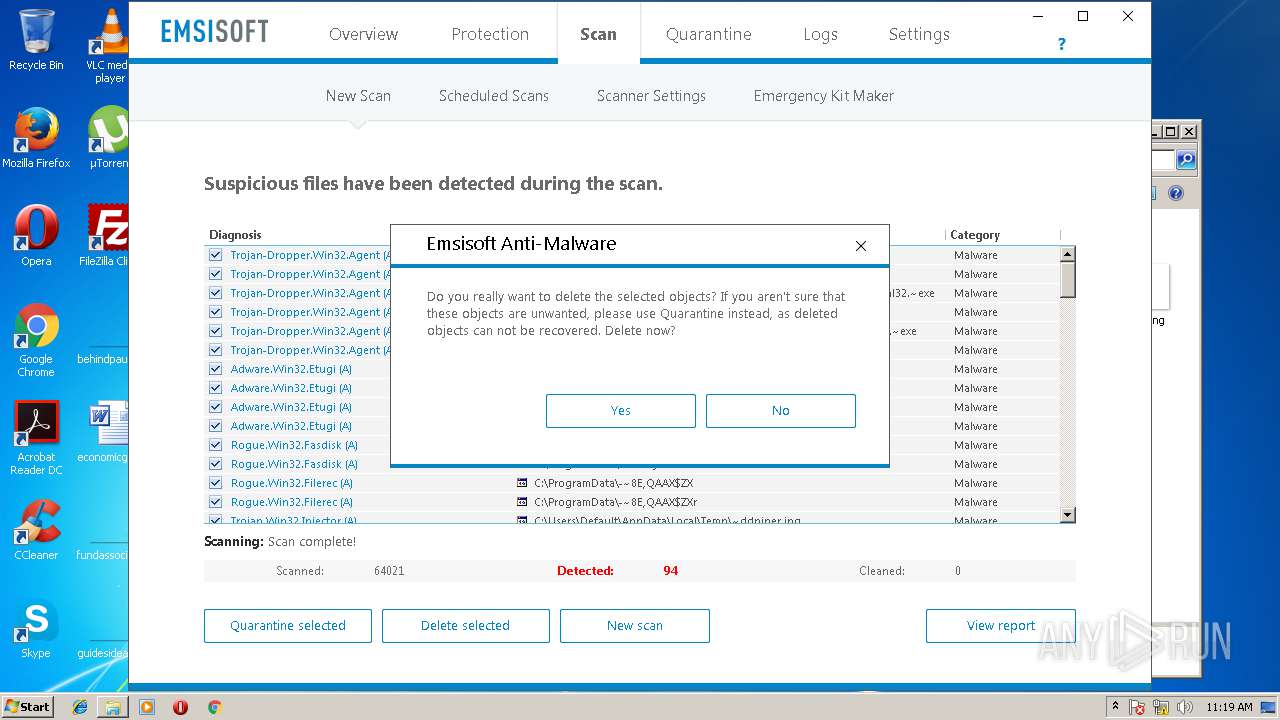Screen dimensions: 1280x720
Task: Click the taskbar clock showing 11:19 AM
Action: pos(1229,707)
